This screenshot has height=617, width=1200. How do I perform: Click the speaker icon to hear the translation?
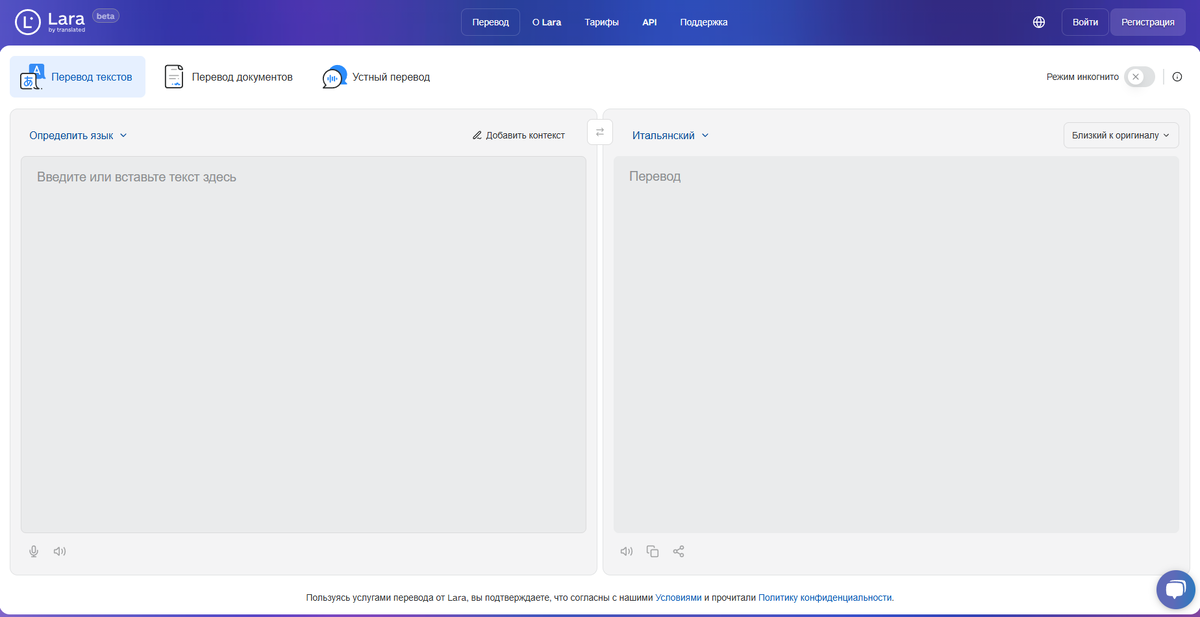(x=626, y=550)
